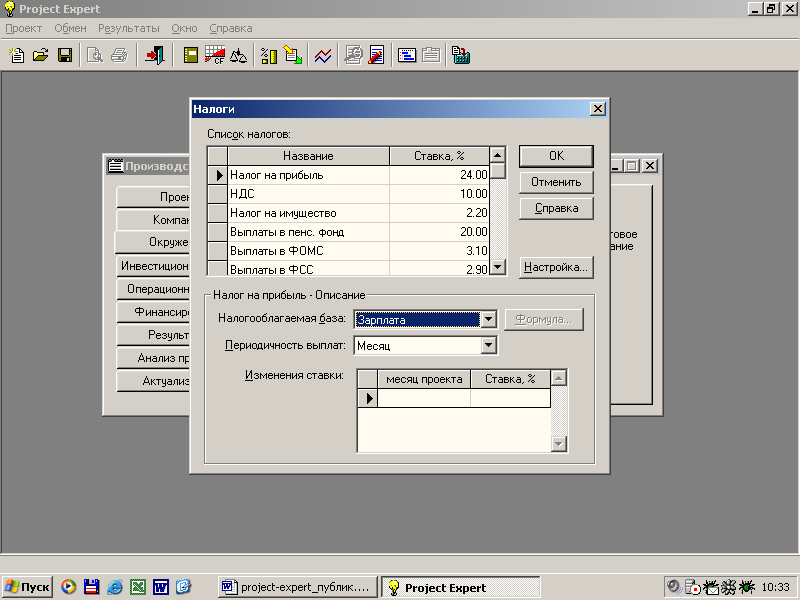The width and height of the screenshot is (800, 600).
Task: Switch to project-expert_публик Word taskbar item
Action: tap(297, 587)
